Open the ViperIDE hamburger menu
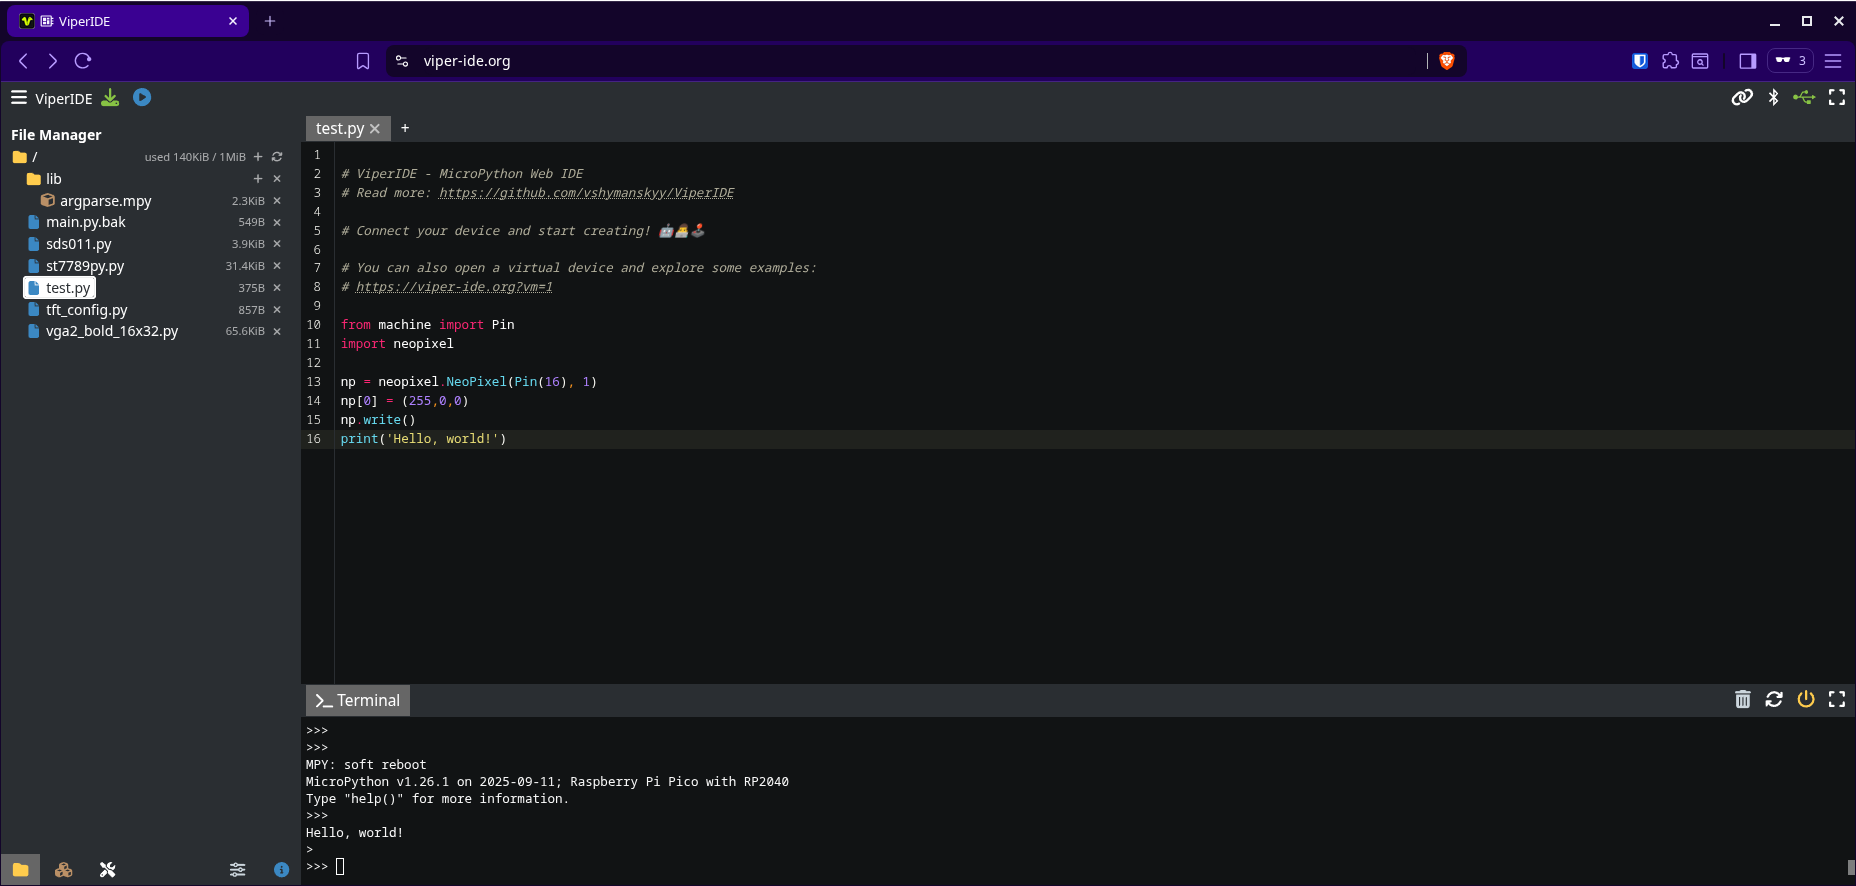Viewport: 1856px width, 886px height. pos(18,97)
